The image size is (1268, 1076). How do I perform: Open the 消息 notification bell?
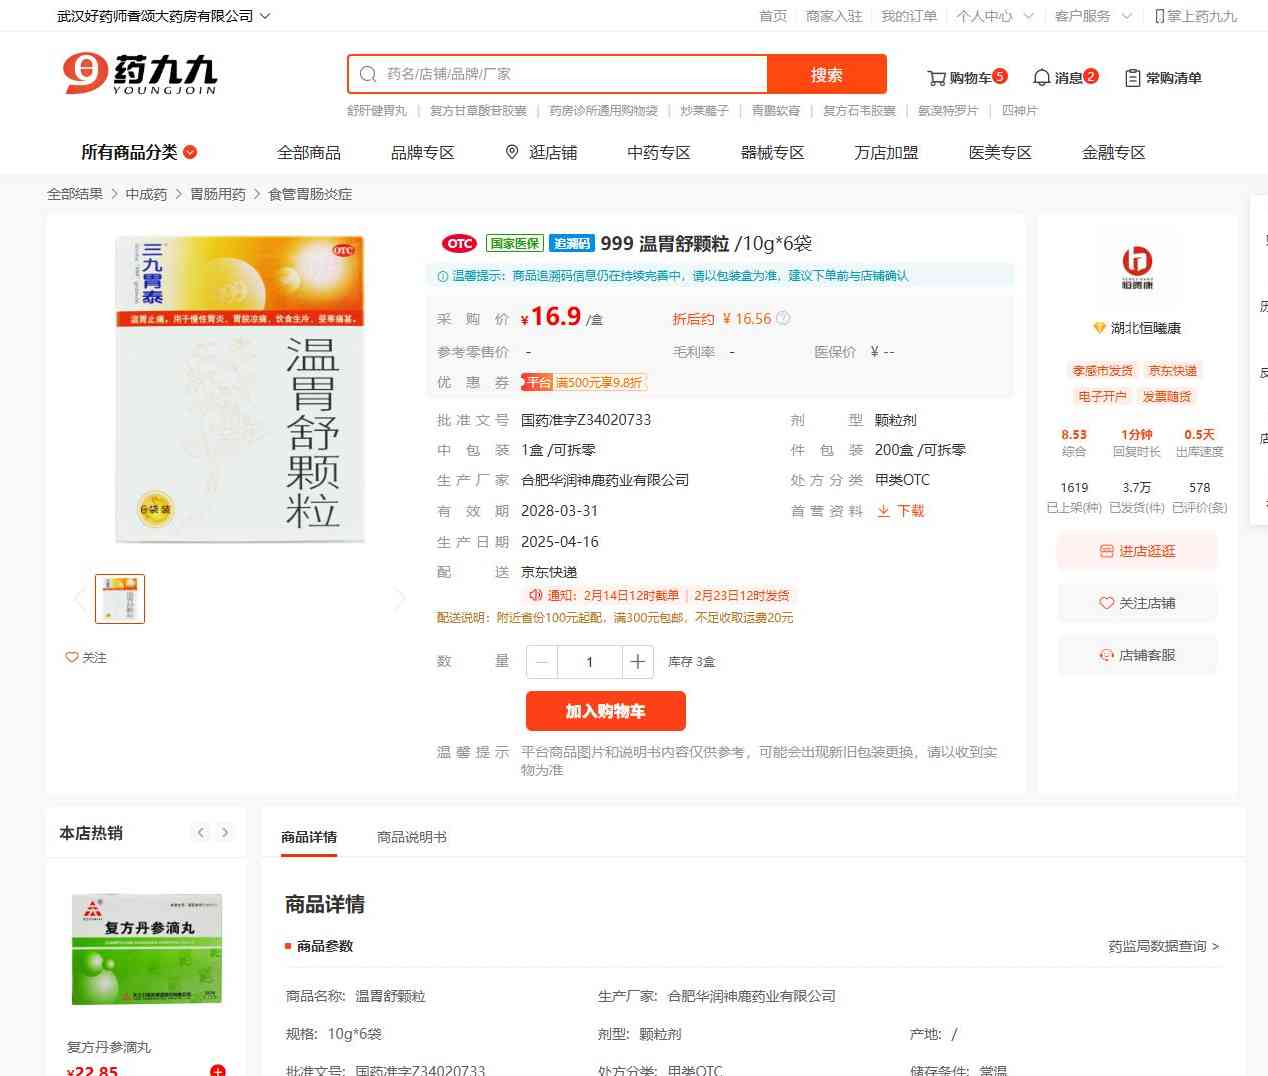(1042, 78)
